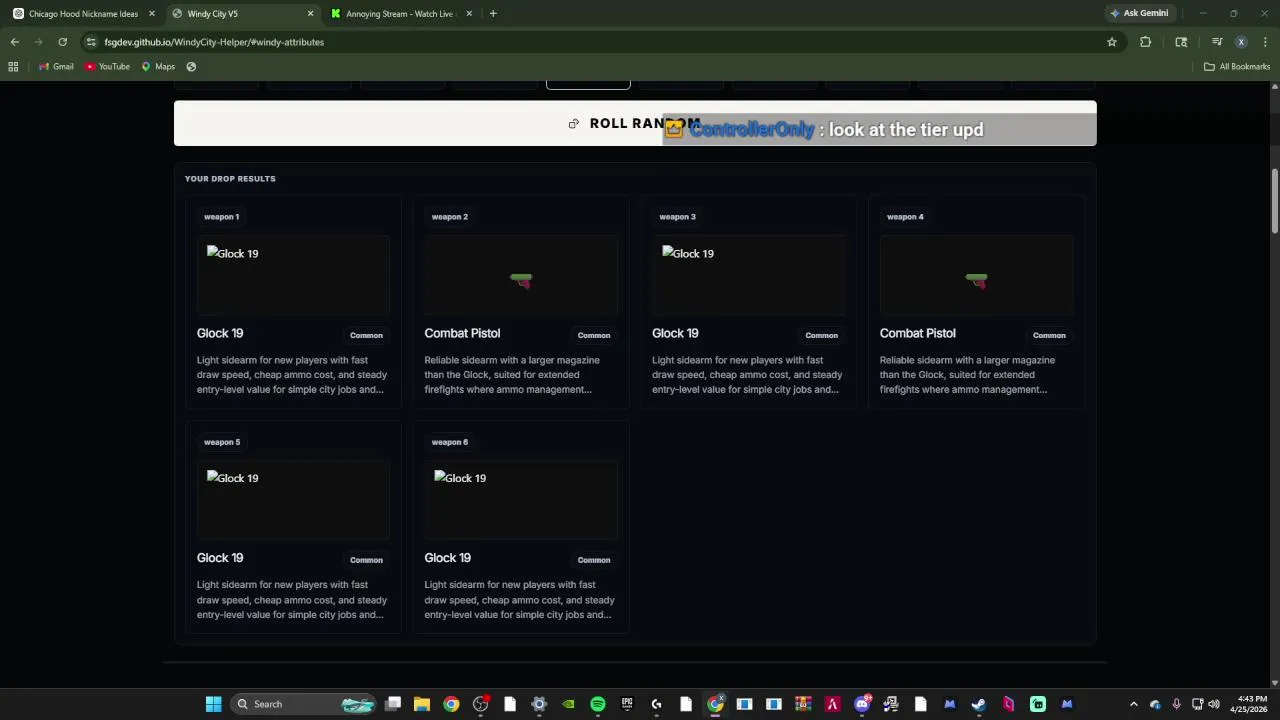Image resolution: width=1280 pixels, height=720 pixels.
Task: Open WinRAR from taskbar
Action: pos(802,704)
